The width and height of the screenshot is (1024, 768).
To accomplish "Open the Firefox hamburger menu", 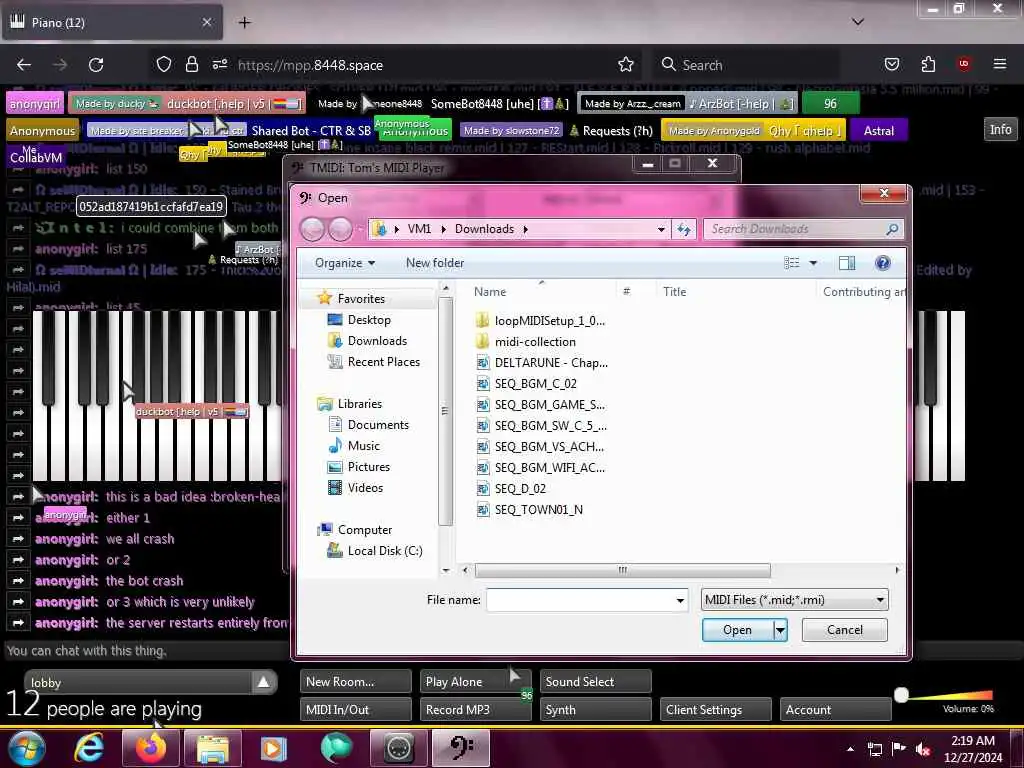I will click(1000, 65).
